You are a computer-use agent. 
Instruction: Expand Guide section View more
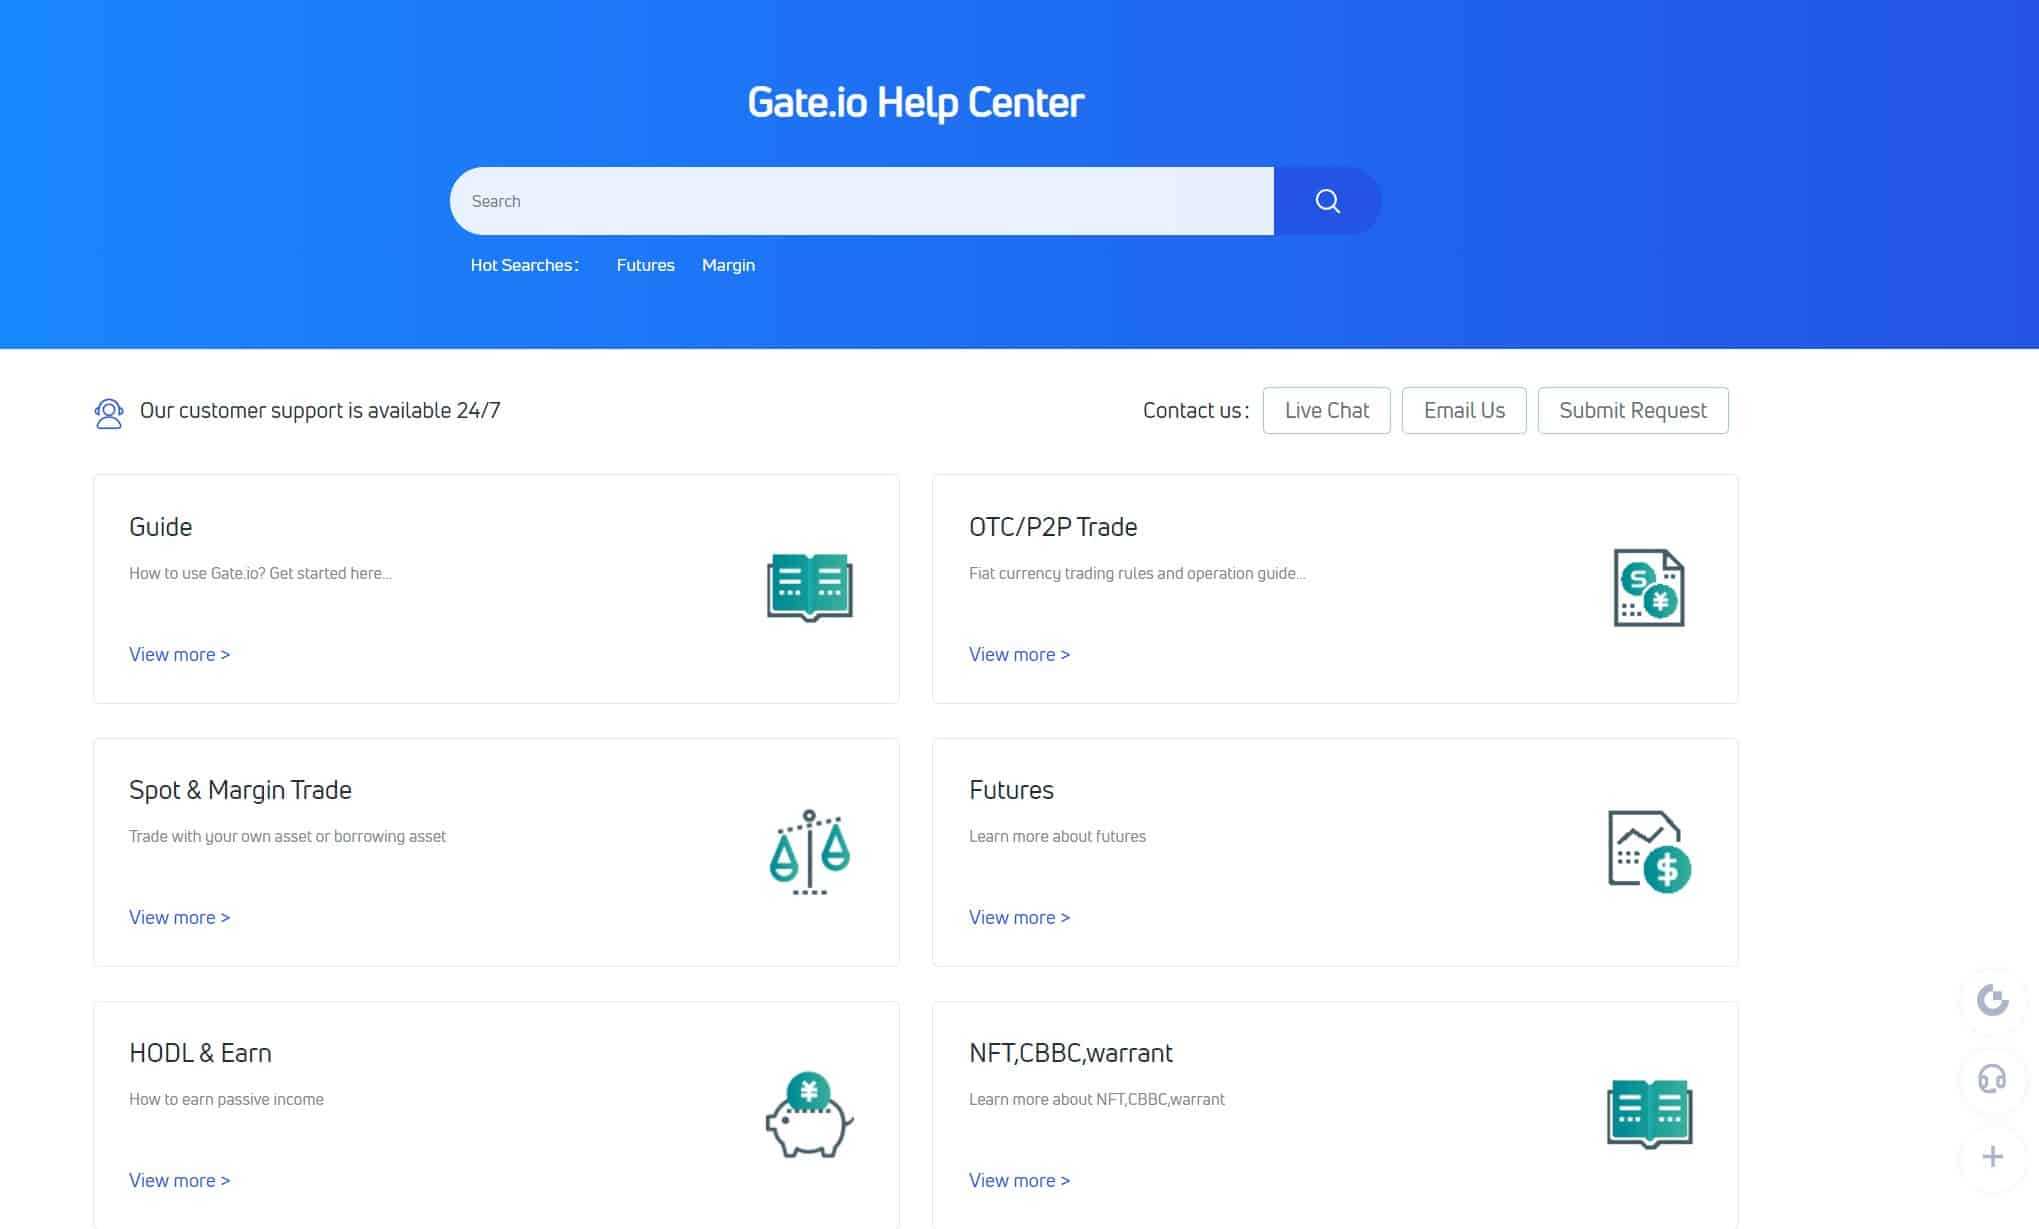179,654
